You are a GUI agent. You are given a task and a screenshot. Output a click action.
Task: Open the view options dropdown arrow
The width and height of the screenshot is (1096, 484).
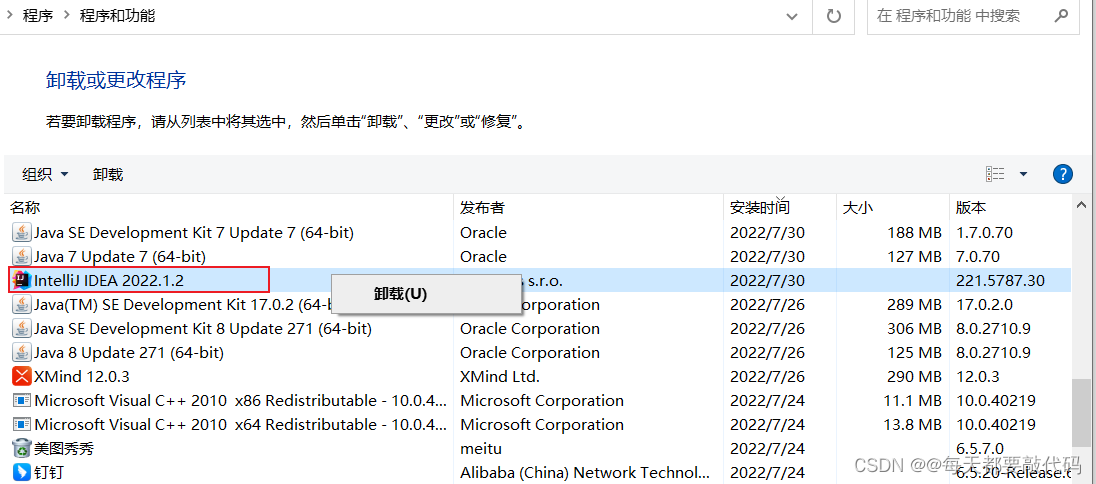(1023, 173)
